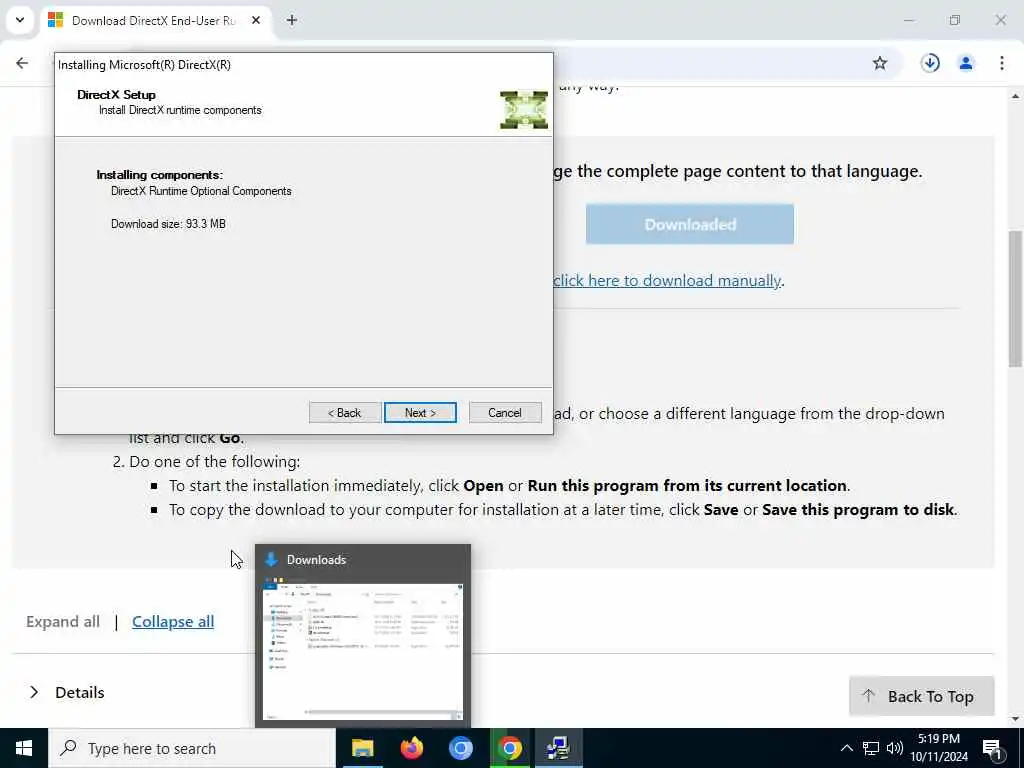Viewport: 1024px width, 768px height.
Task: Click the DirectX logo in setup dialog
Action: 524,110
